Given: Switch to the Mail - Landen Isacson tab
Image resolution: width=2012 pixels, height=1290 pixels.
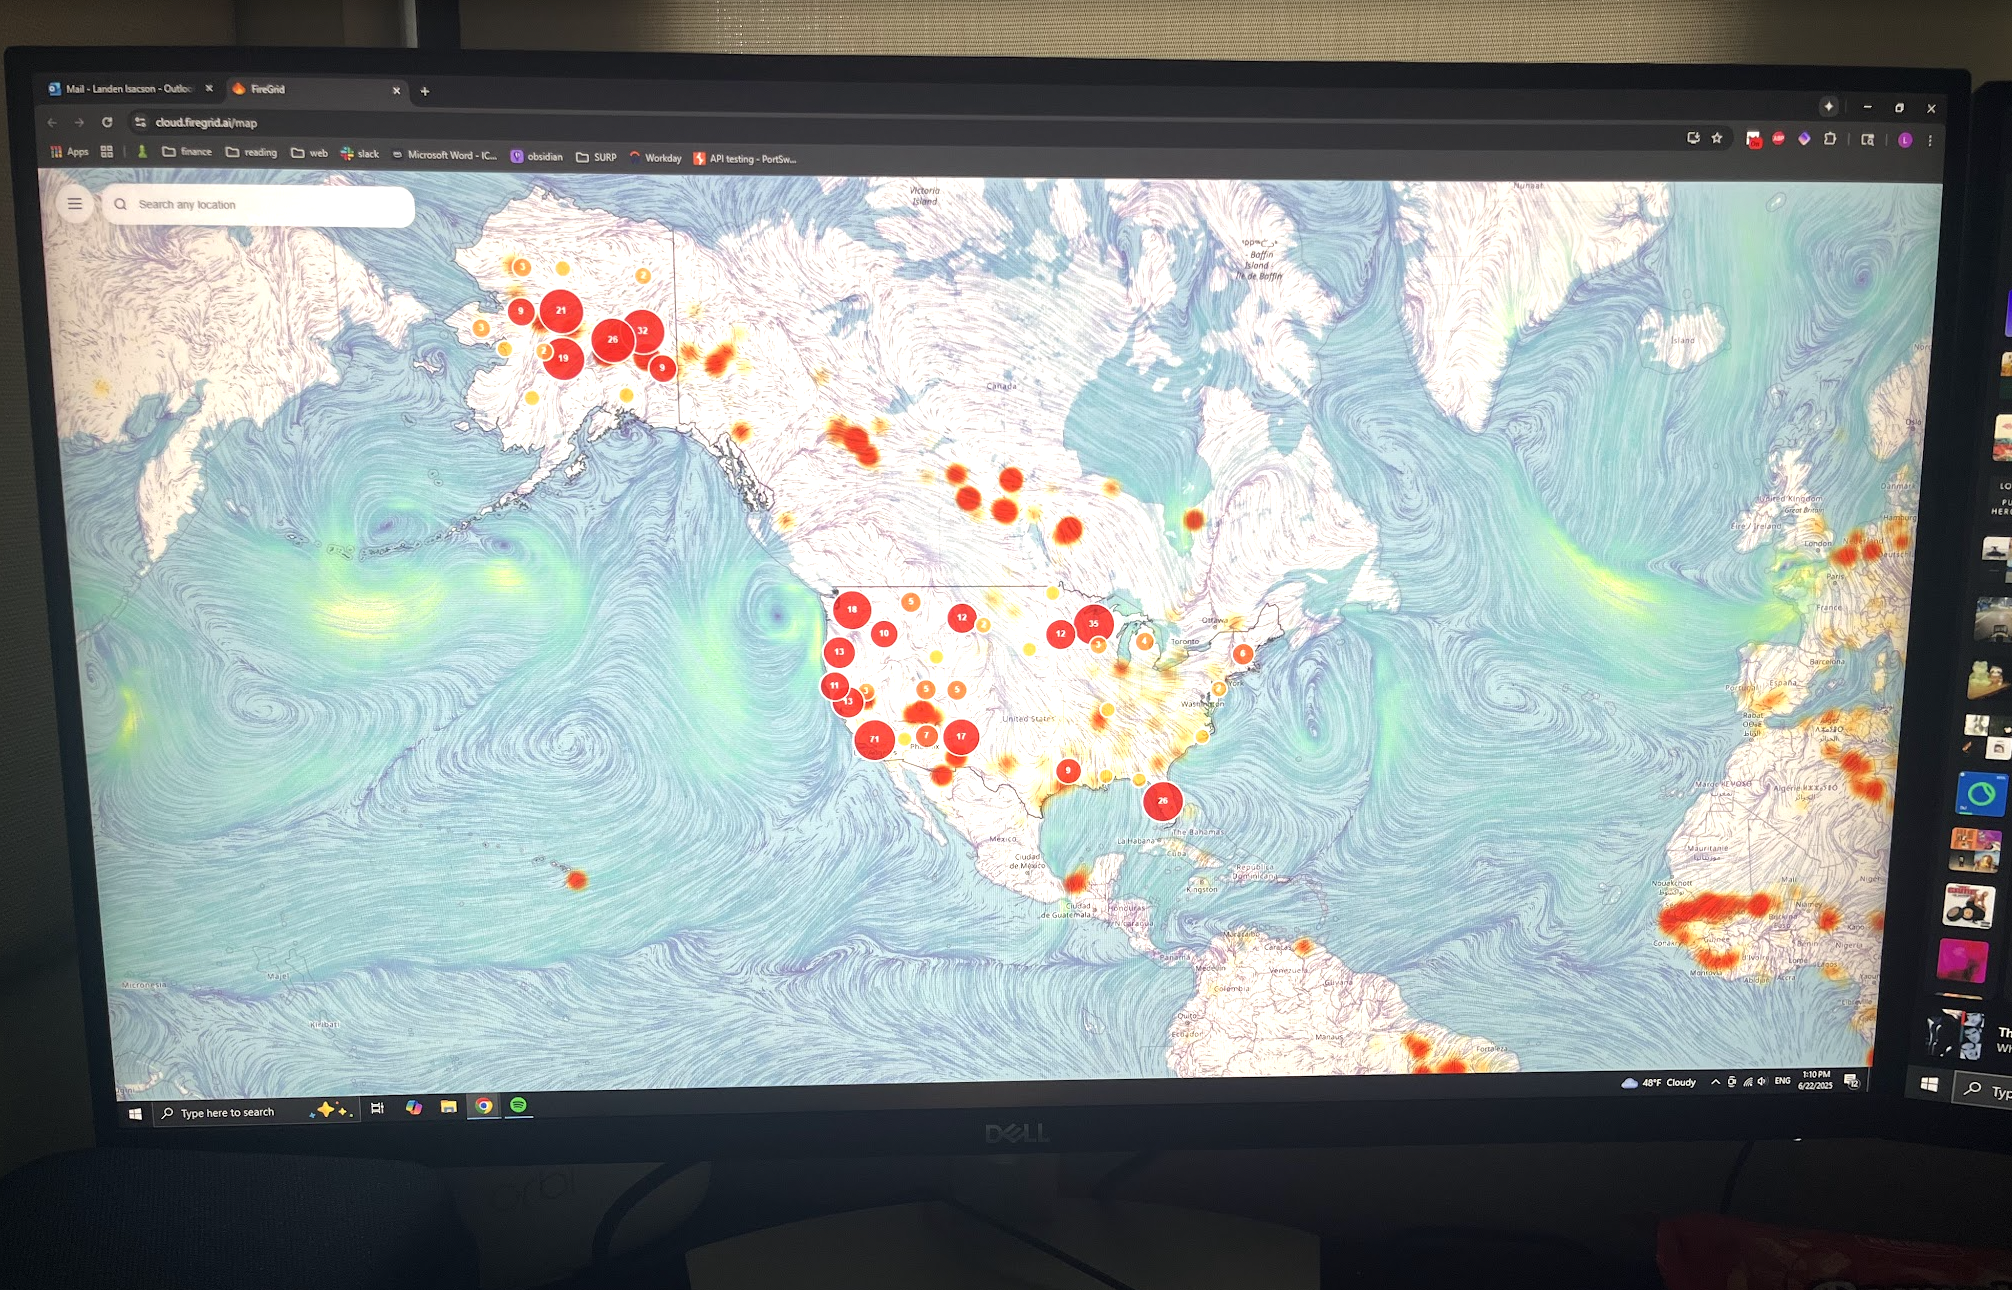Looking at the screenshot, I should (x=125, y=88).
